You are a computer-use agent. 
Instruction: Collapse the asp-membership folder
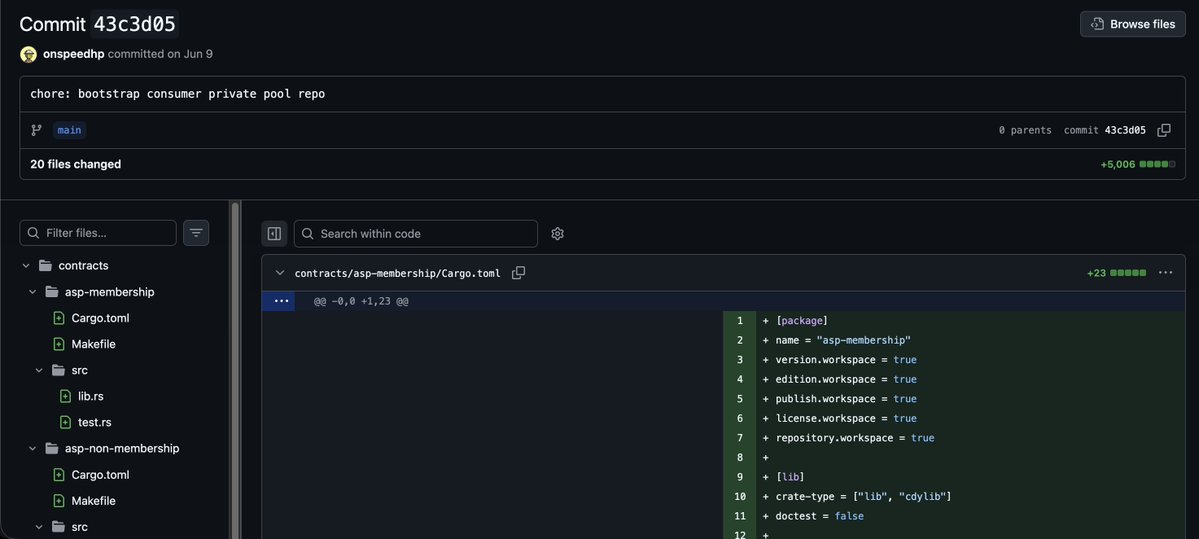coord(32,292)
